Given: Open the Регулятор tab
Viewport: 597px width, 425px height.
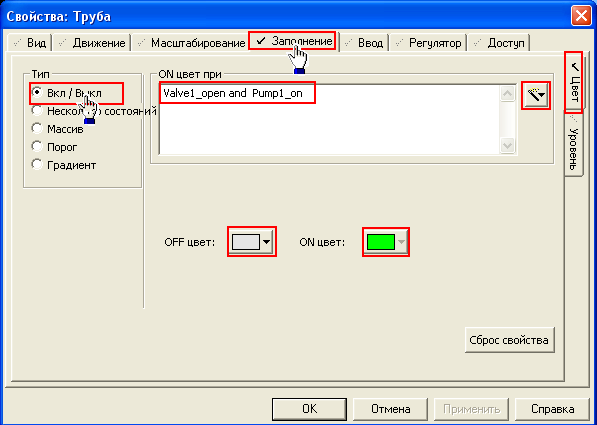Looking at the screenshot, I should click(428, 43).
